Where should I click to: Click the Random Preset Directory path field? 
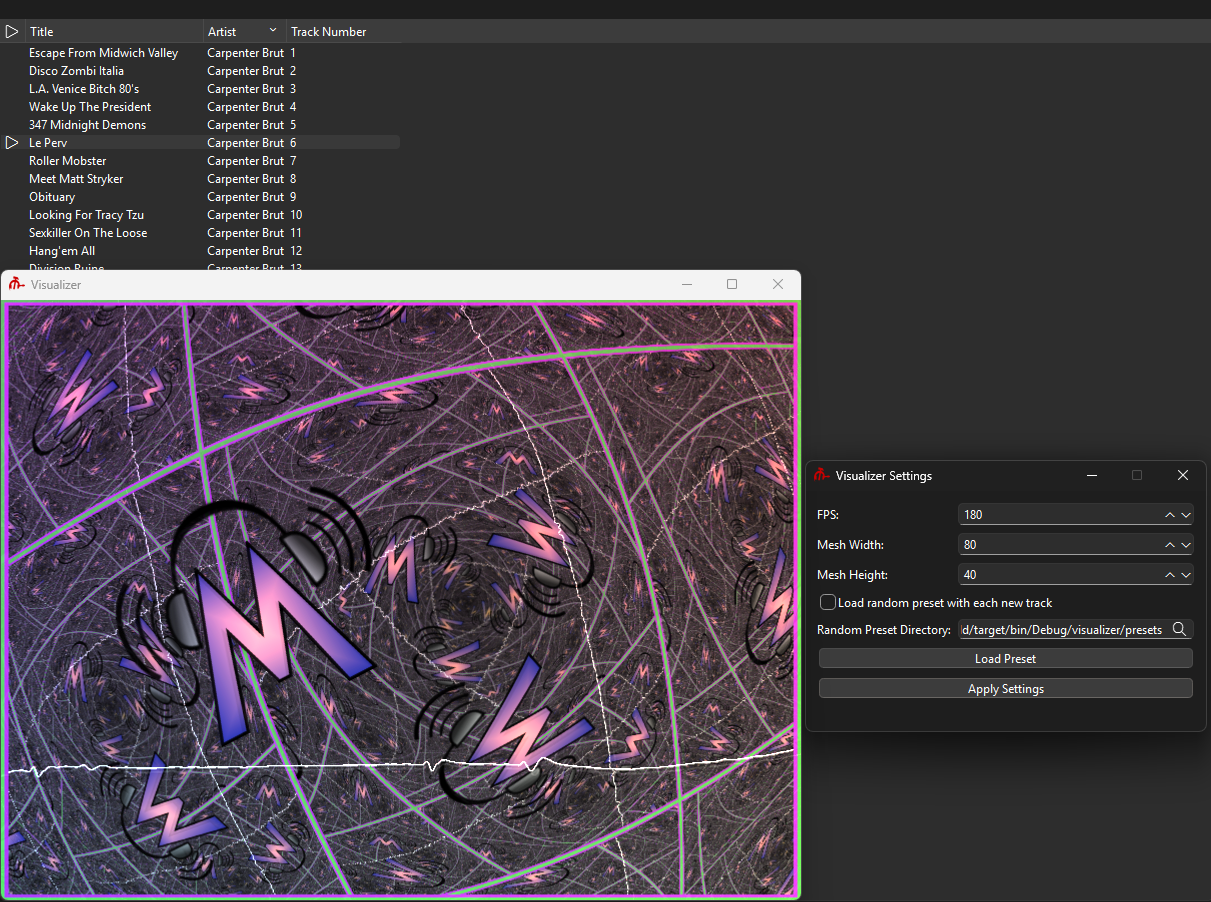point(1060,630)
